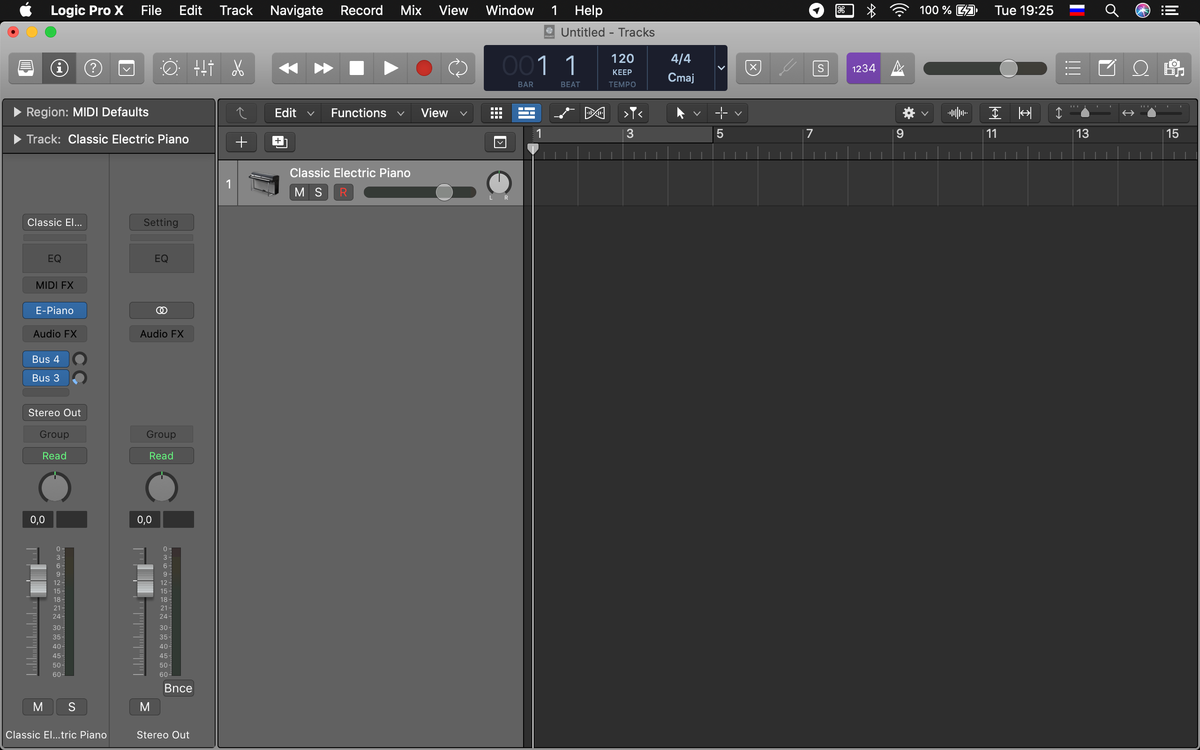Open the Record menu
The height and width of the screenshot is (750, 1200).
361,10
